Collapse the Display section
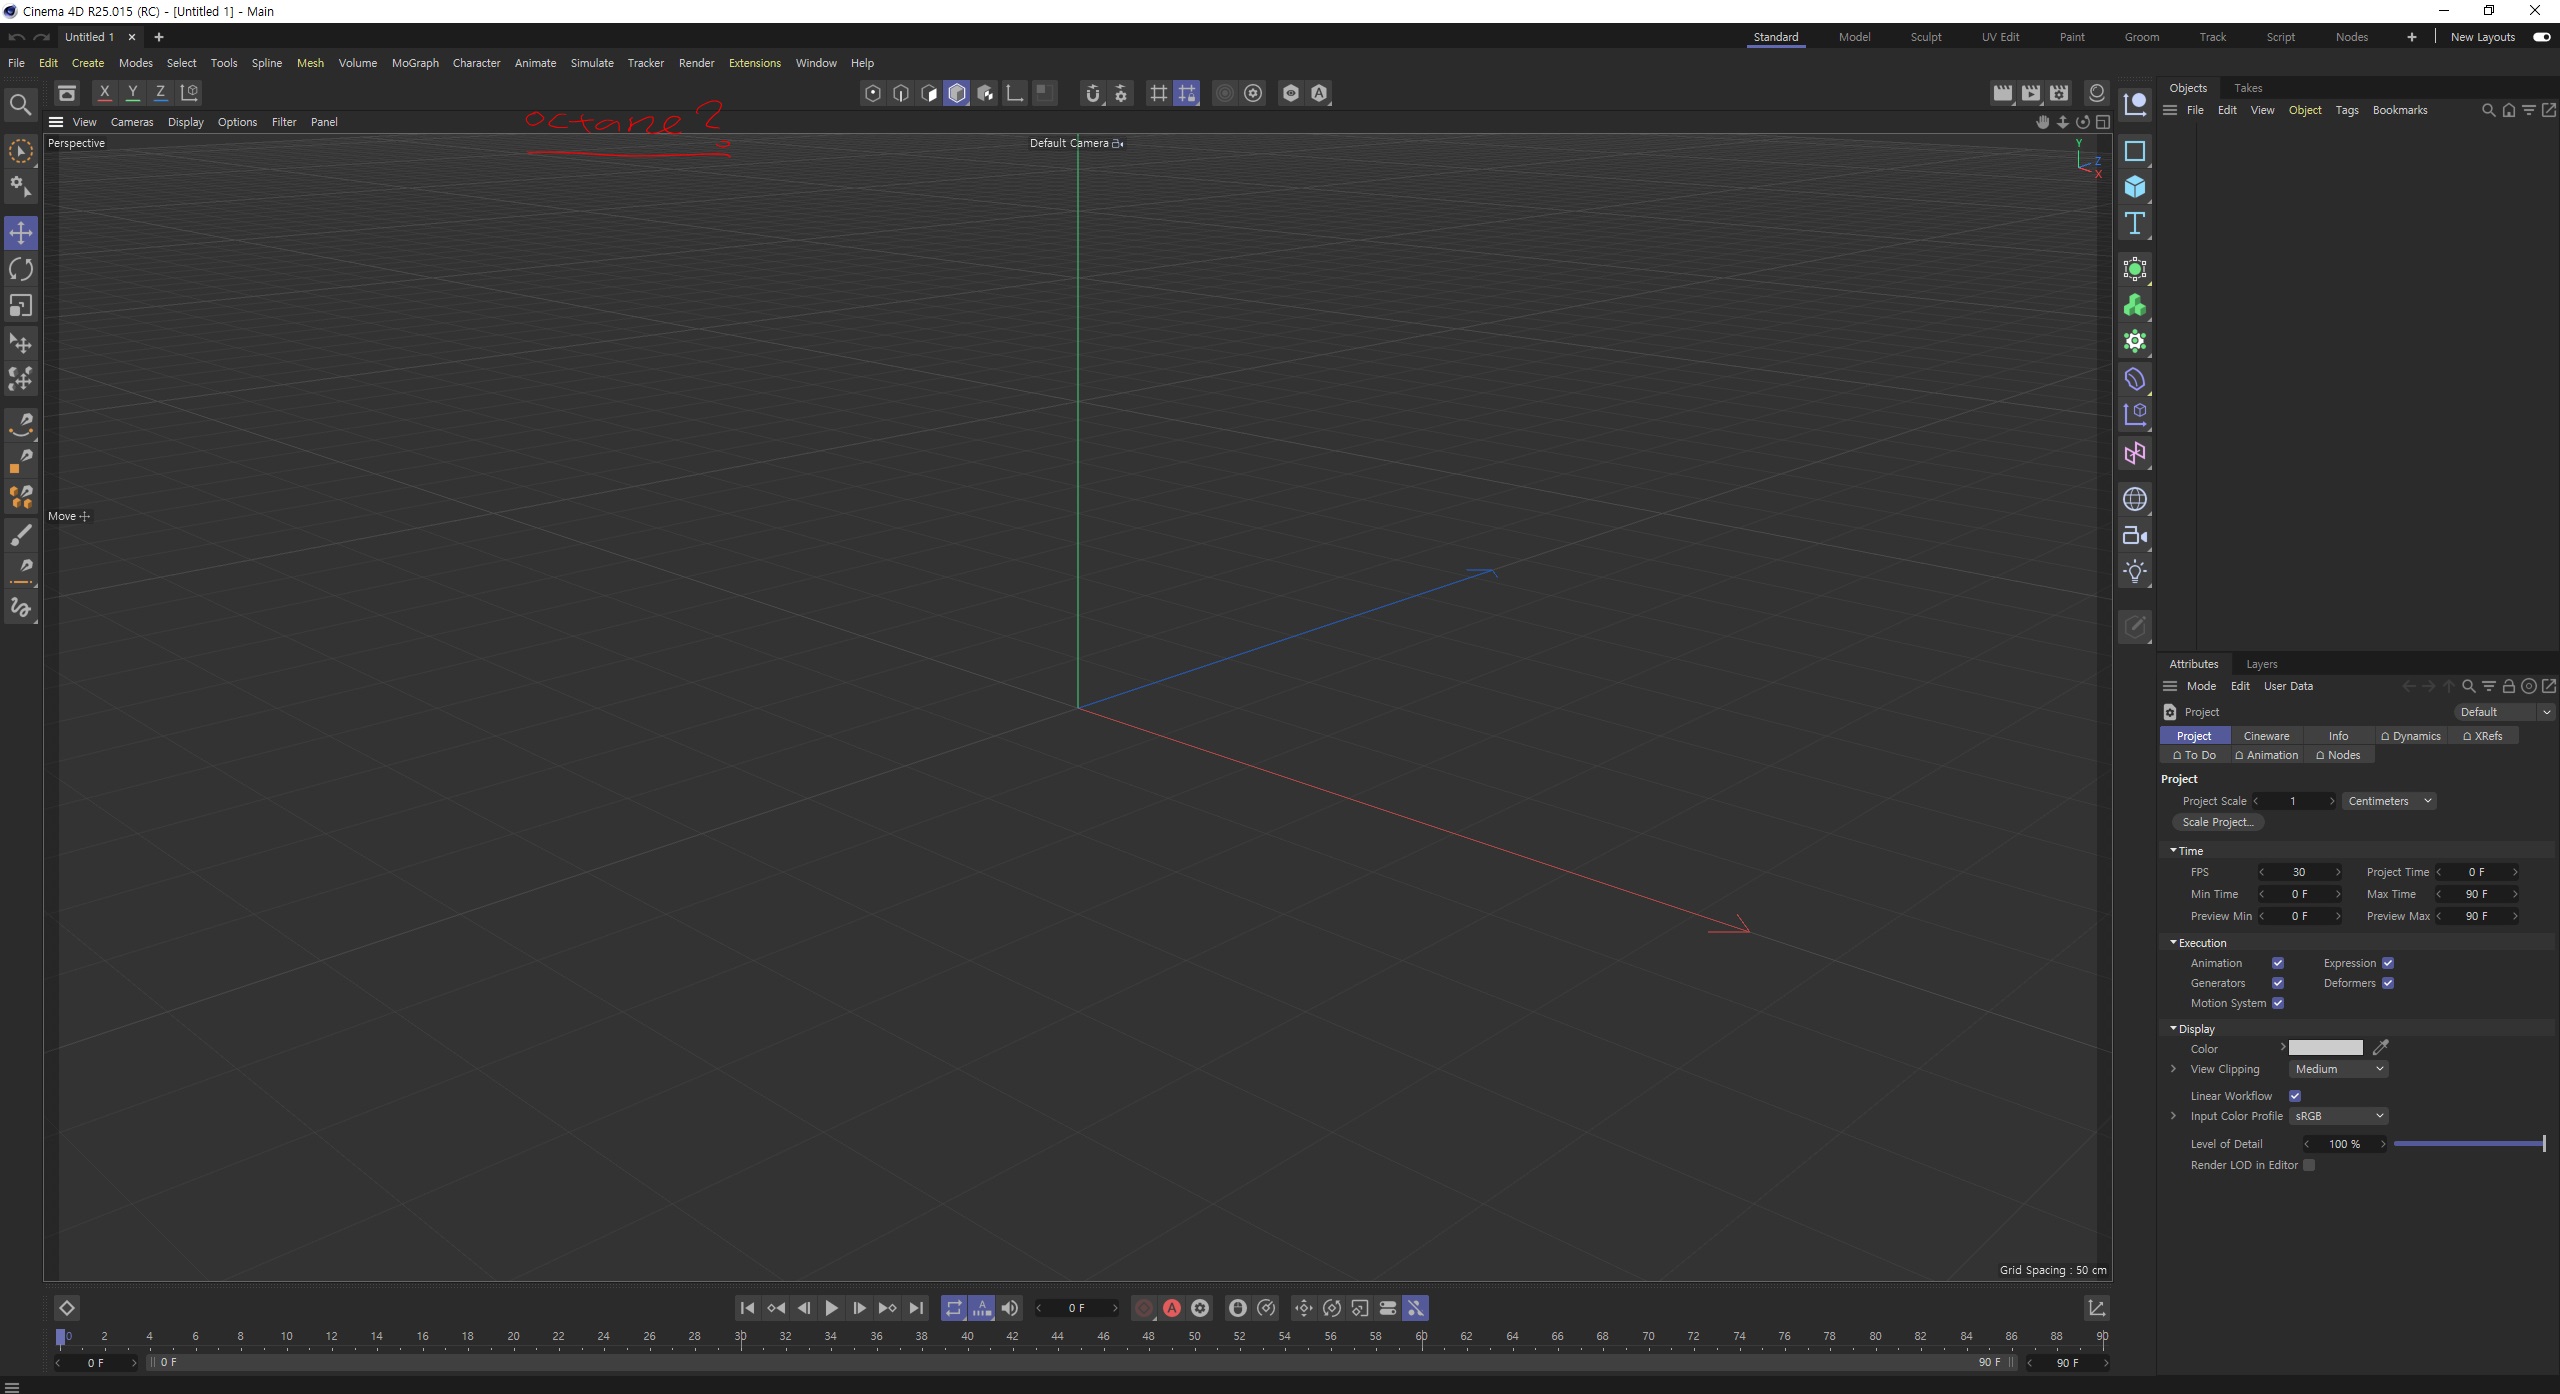Image resolution: width=2560 pixels, height=1394 pixels. [x=2173, y=1029]
